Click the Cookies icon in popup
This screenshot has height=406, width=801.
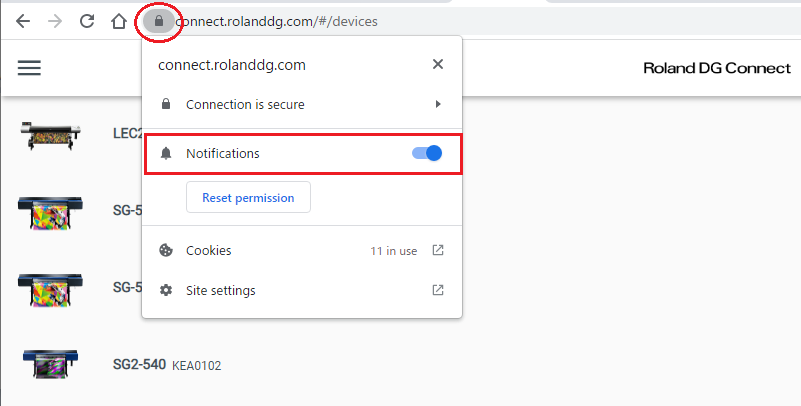click(x=166, y=250)
